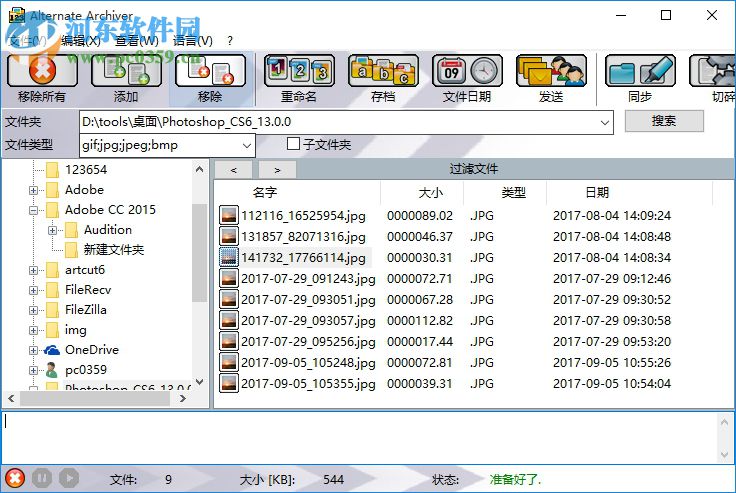Open the folder path dropdown

pyautogui.click(x=605, y=123)
